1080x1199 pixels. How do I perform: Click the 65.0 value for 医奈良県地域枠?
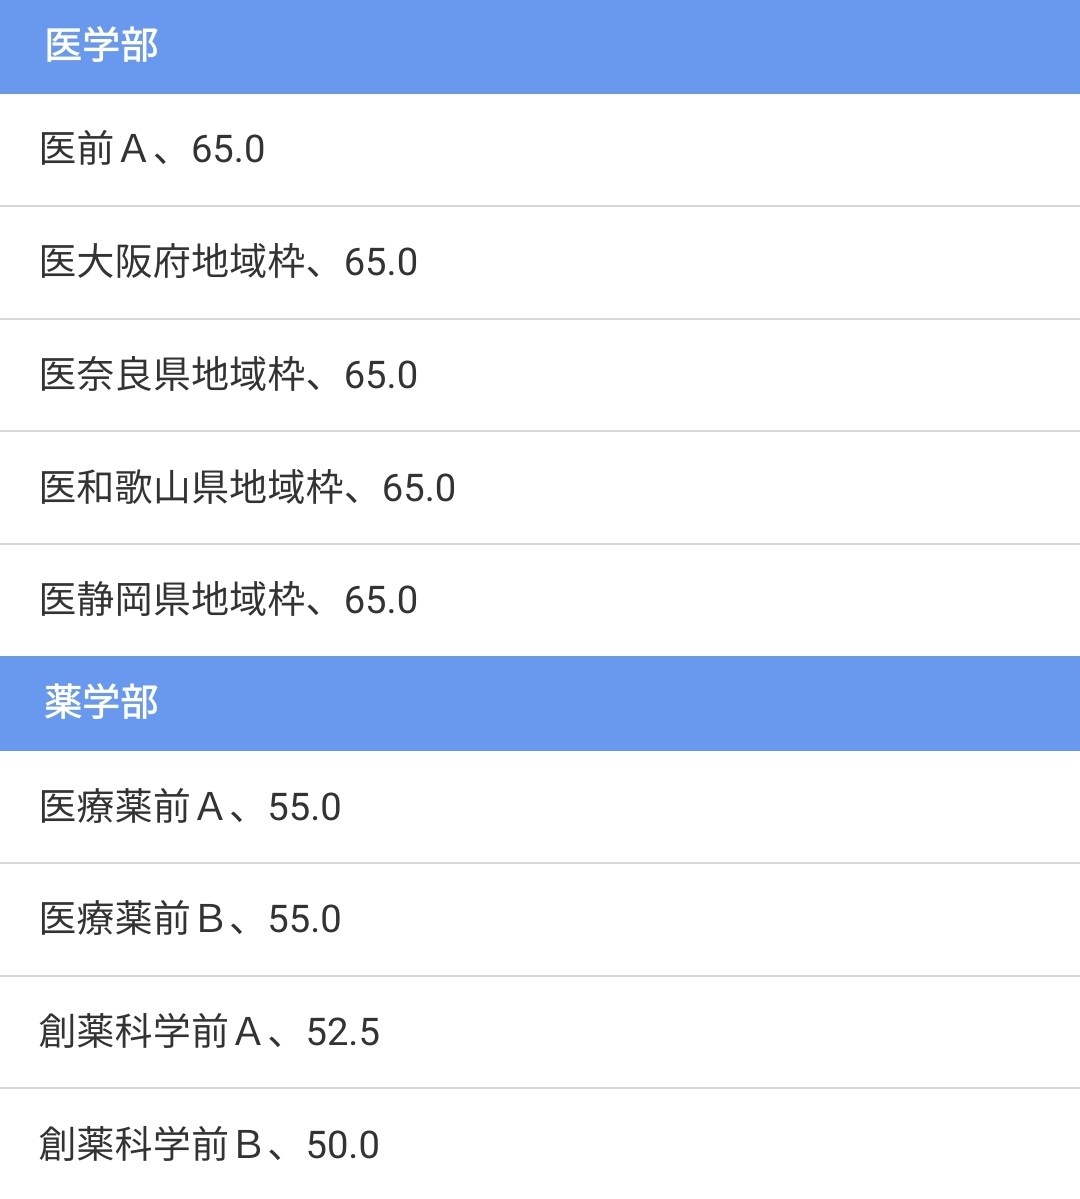click(381, 375)
